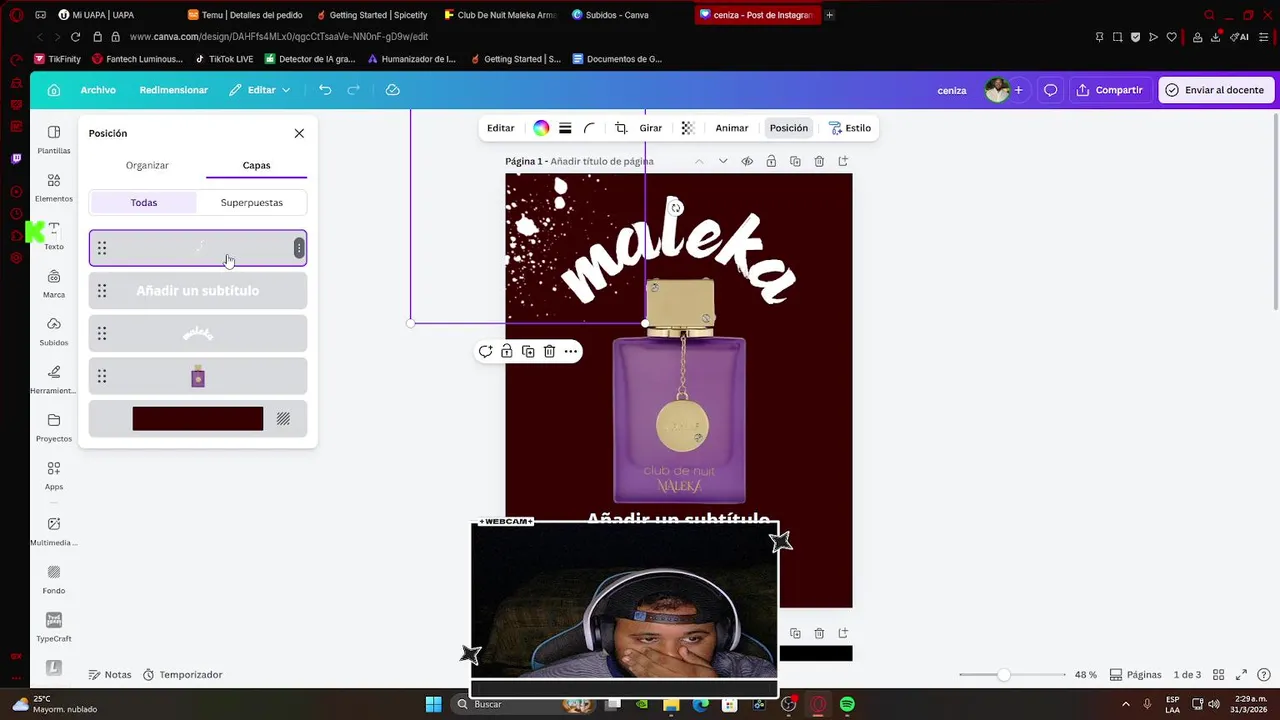Open the Redimensionar menu

174,90
